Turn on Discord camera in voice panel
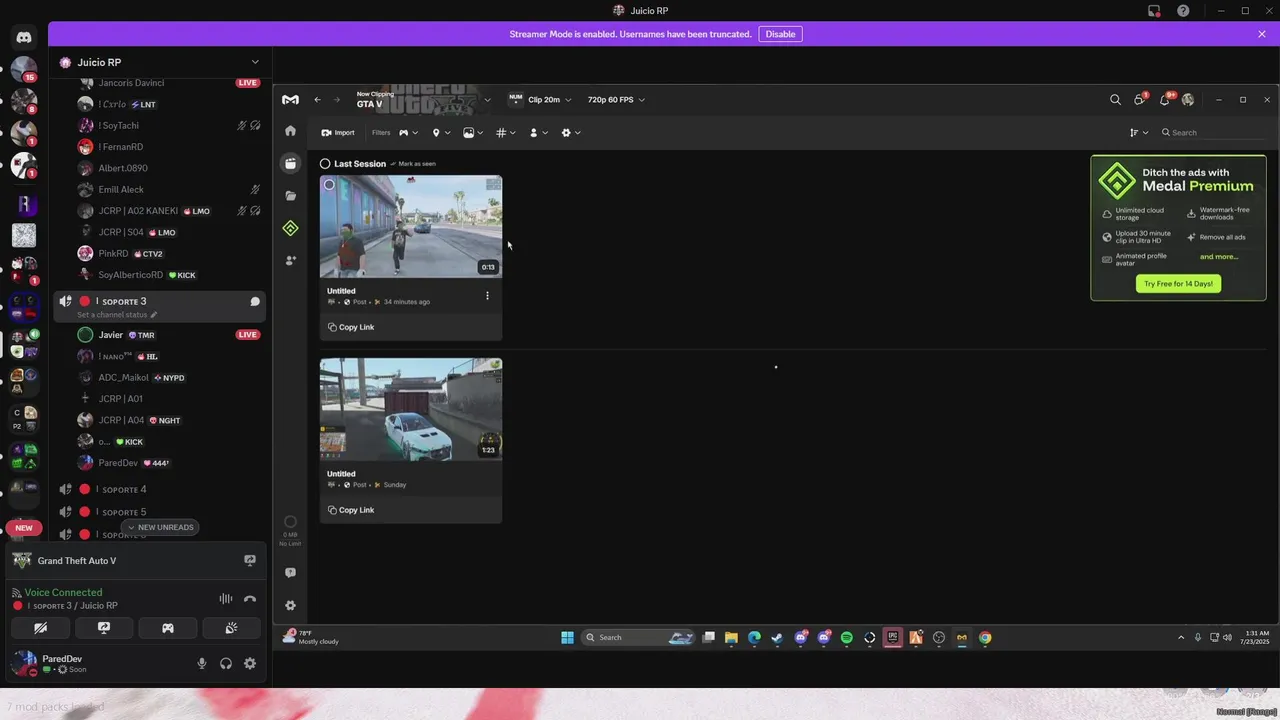This screenshot has height=720, width=1280. (x=40, y=628)
